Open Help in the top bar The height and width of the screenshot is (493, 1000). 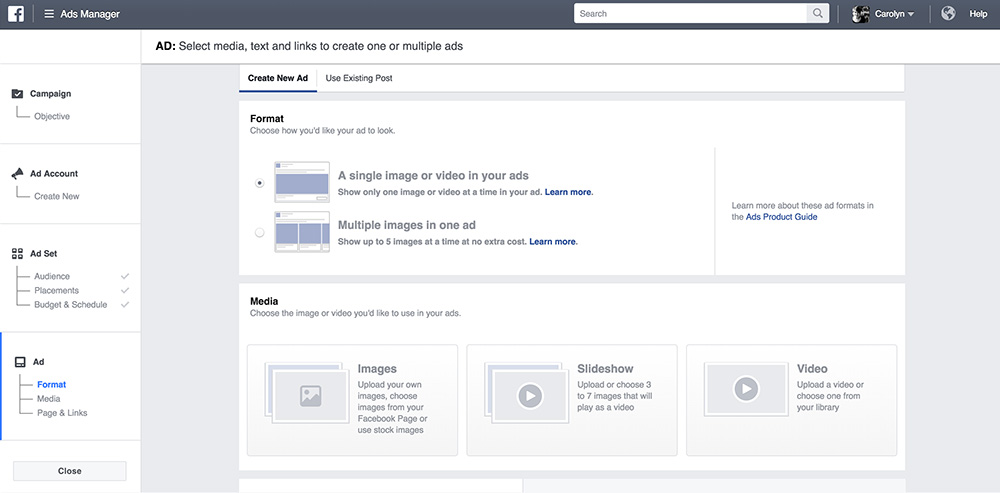pos(978,14)
